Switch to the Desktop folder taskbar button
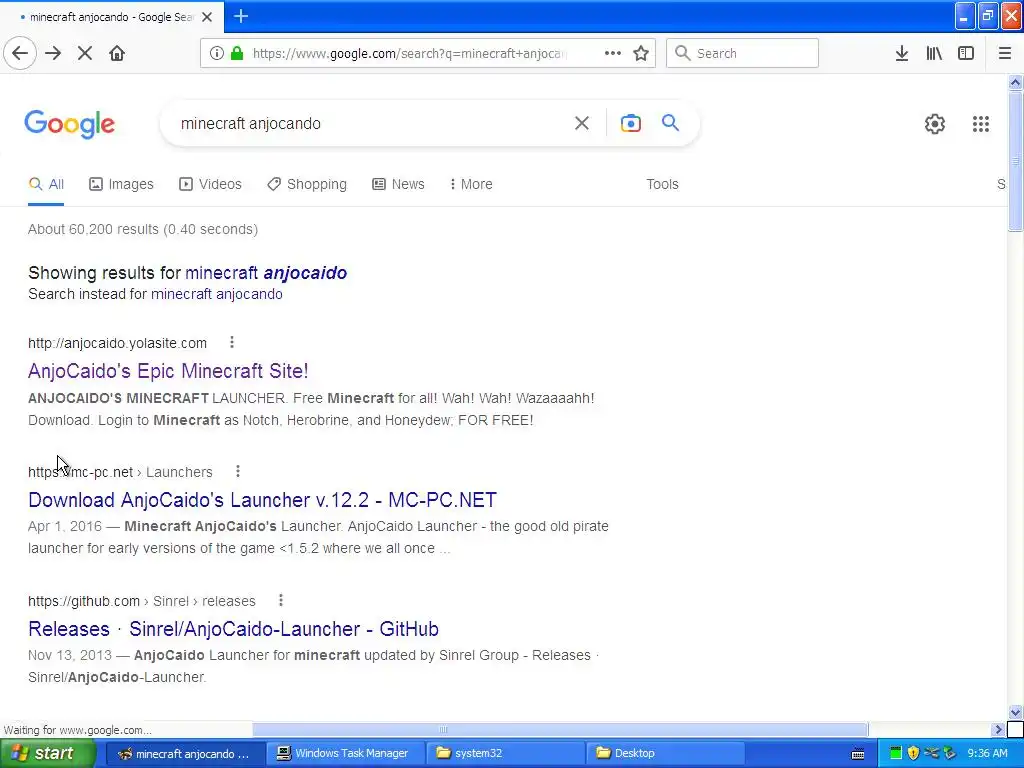This screenshot has width=1024, height=768. 665,754
